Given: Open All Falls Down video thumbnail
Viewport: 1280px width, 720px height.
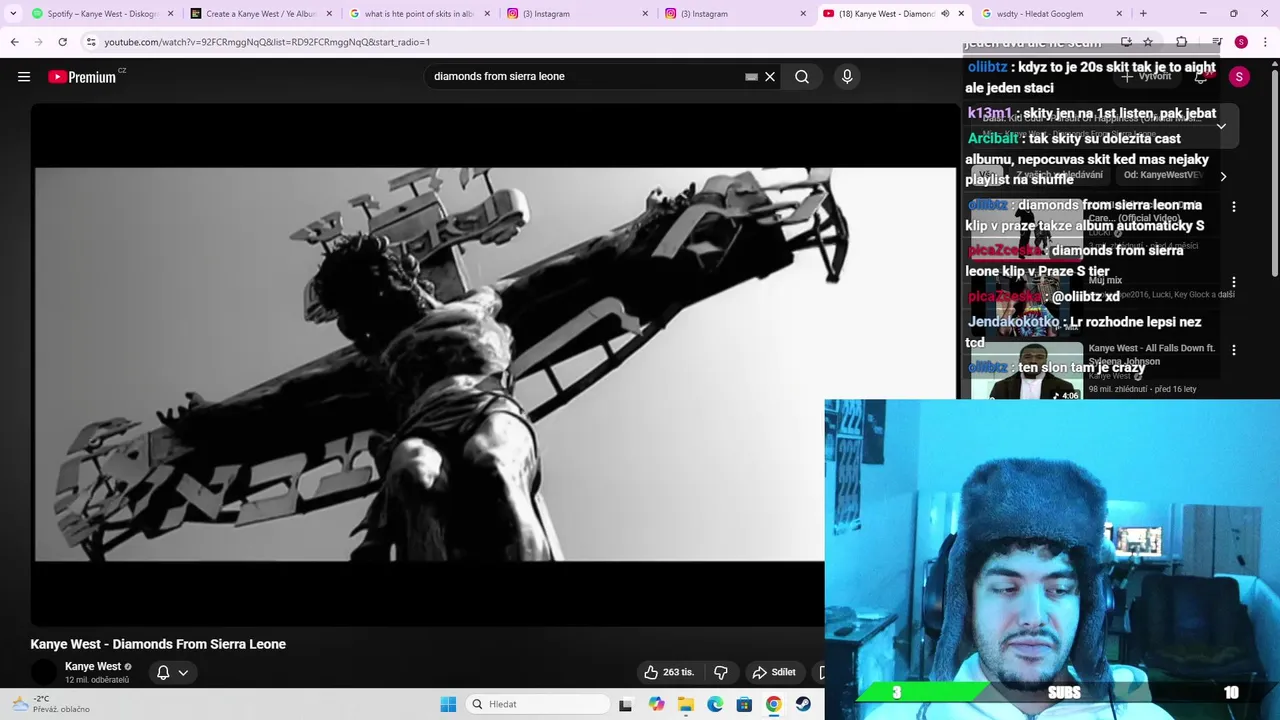Looking at the screenshot, I should click(x=1027, y=371).
